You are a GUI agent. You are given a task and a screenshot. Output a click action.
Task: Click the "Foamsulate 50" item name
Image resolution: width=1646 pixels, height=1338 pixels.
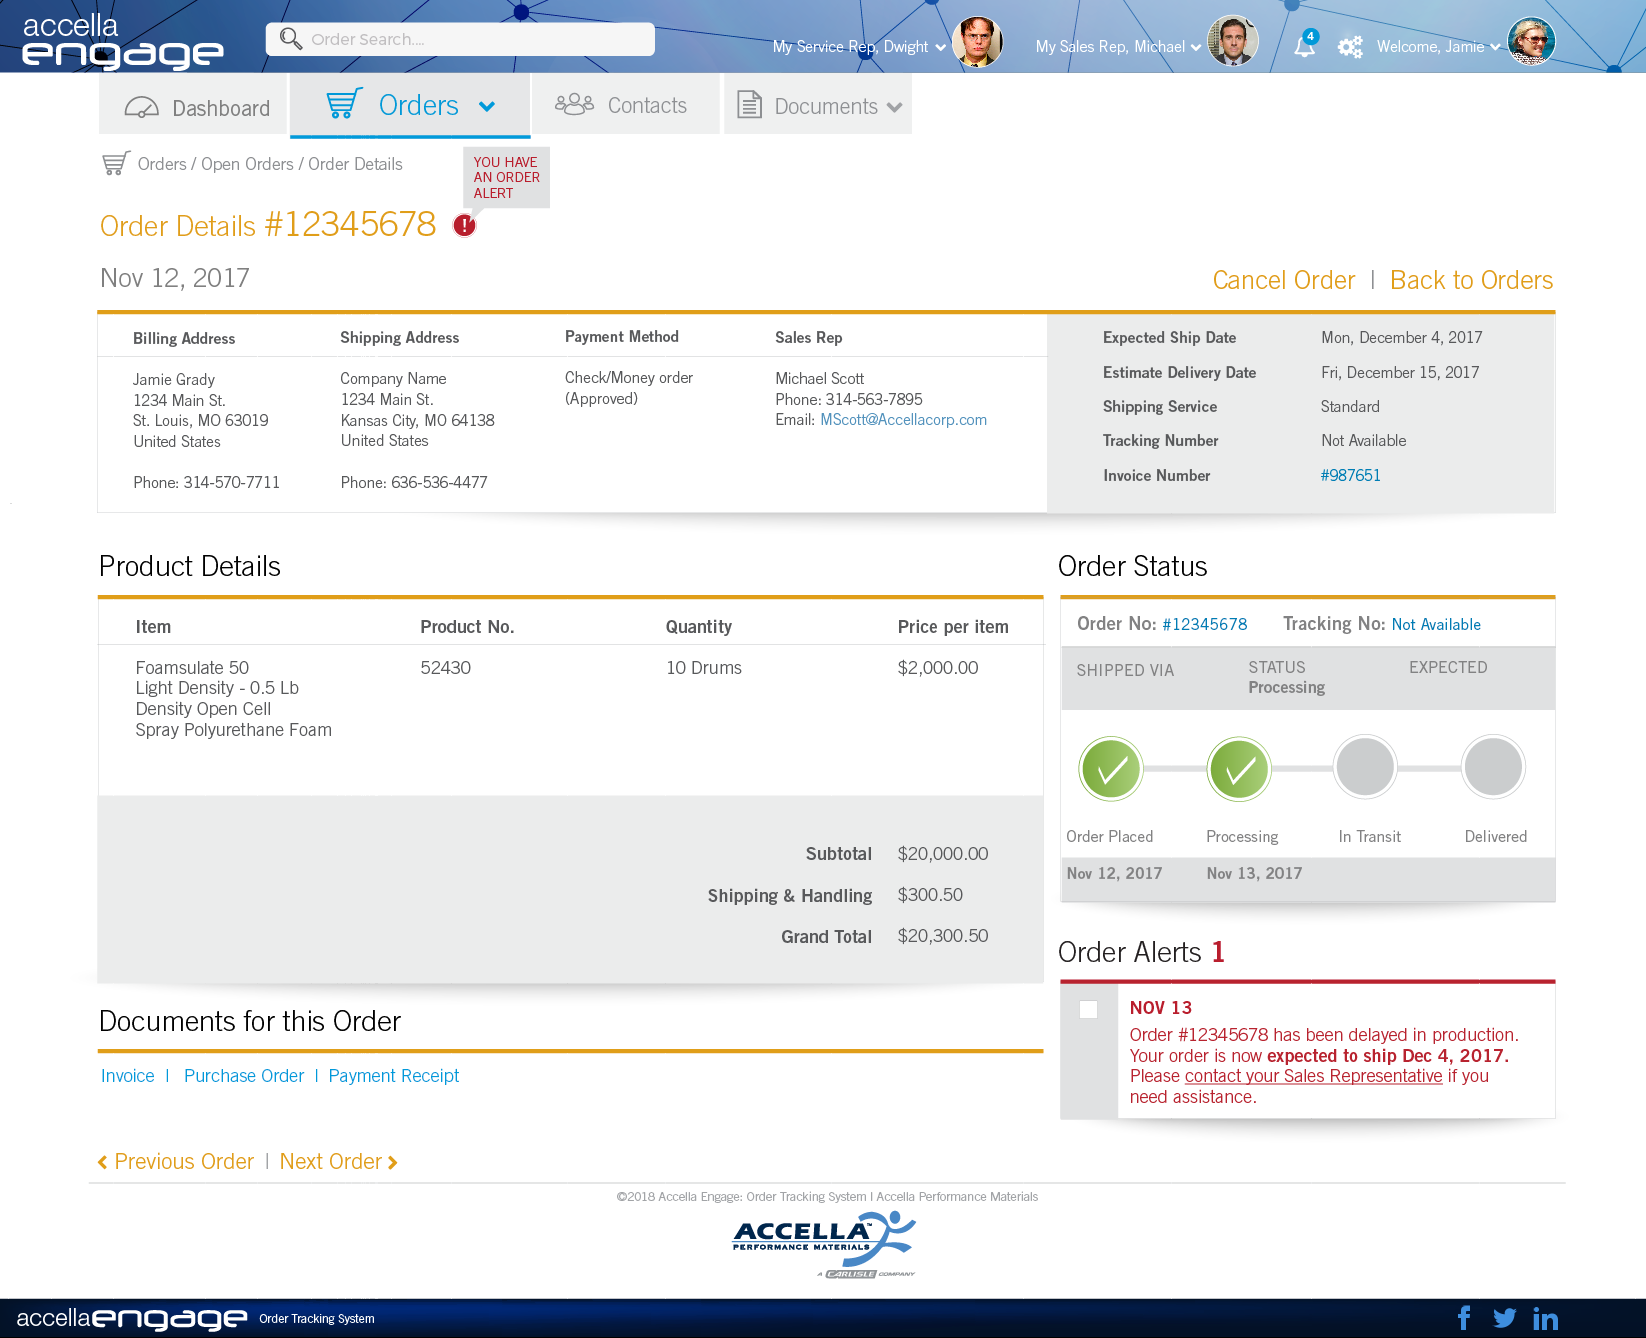pyautogui.click(x=192, y=668)
